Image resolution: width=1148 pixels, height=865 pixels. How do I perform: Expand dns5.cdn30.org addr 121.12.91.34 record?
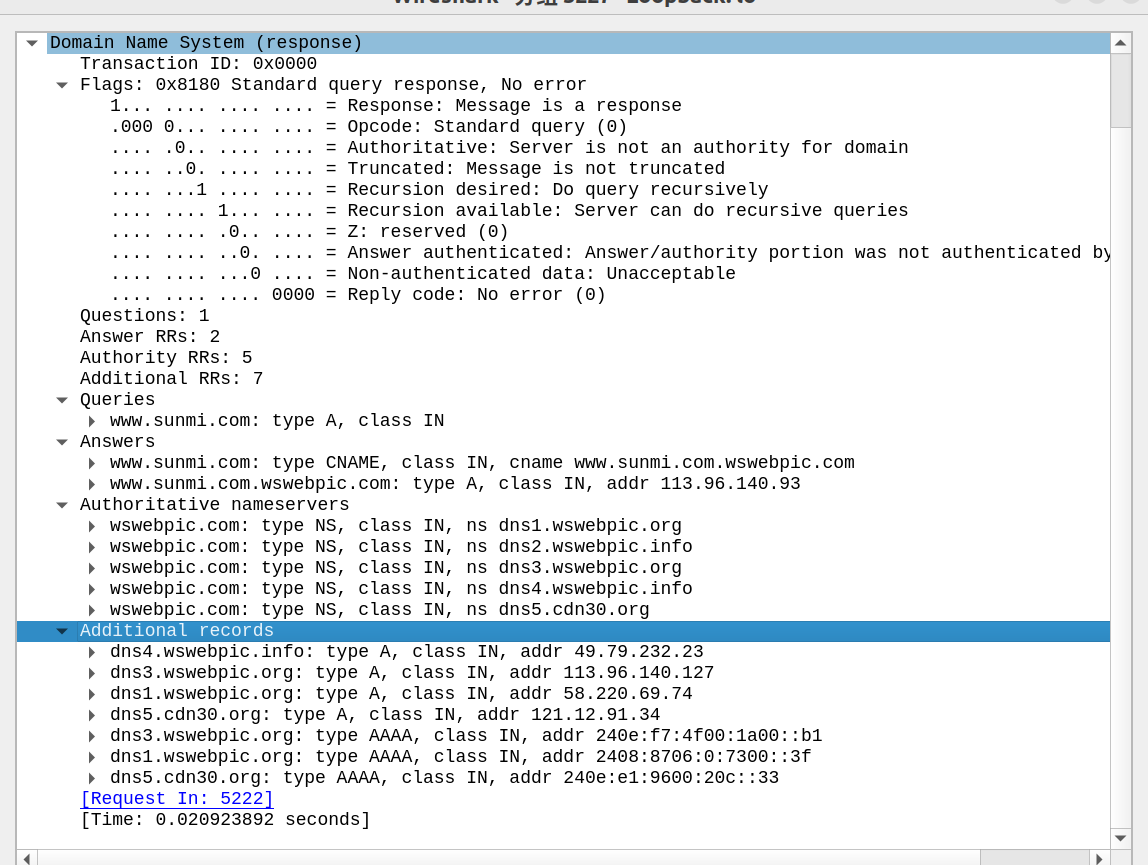(92, 715)
